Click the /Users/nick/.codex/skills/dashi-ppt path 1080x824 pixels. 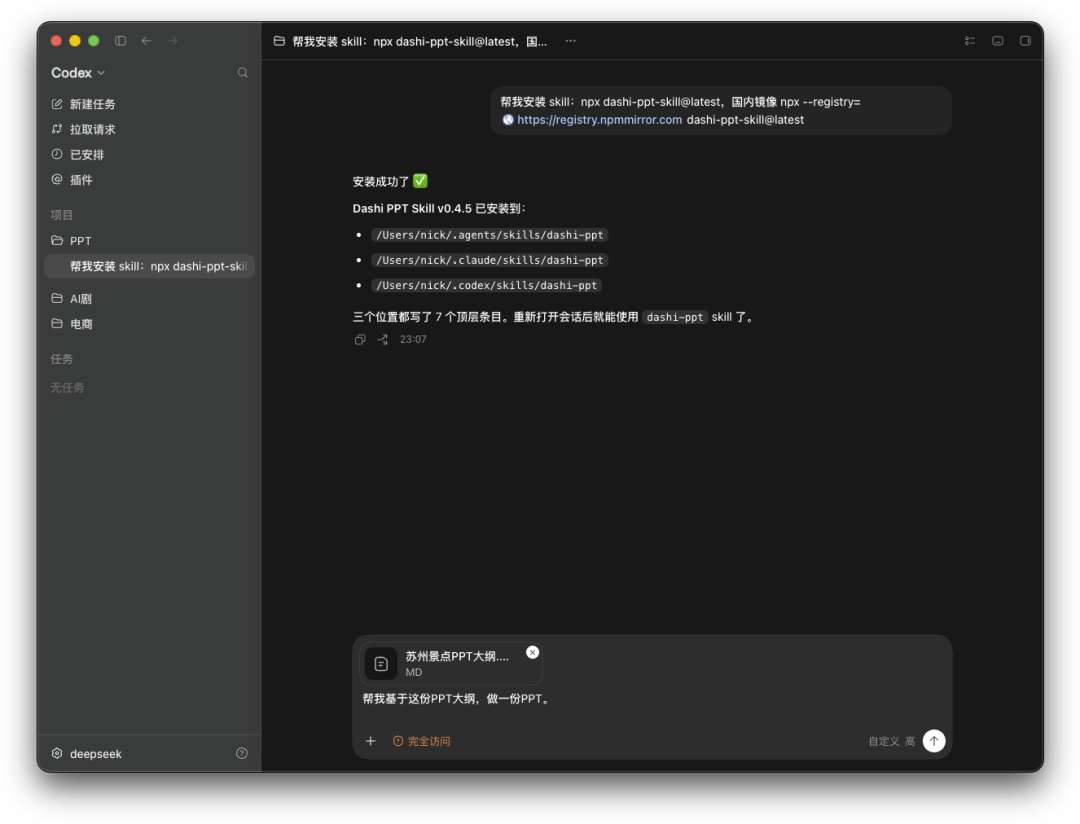(x=486, y=285)
